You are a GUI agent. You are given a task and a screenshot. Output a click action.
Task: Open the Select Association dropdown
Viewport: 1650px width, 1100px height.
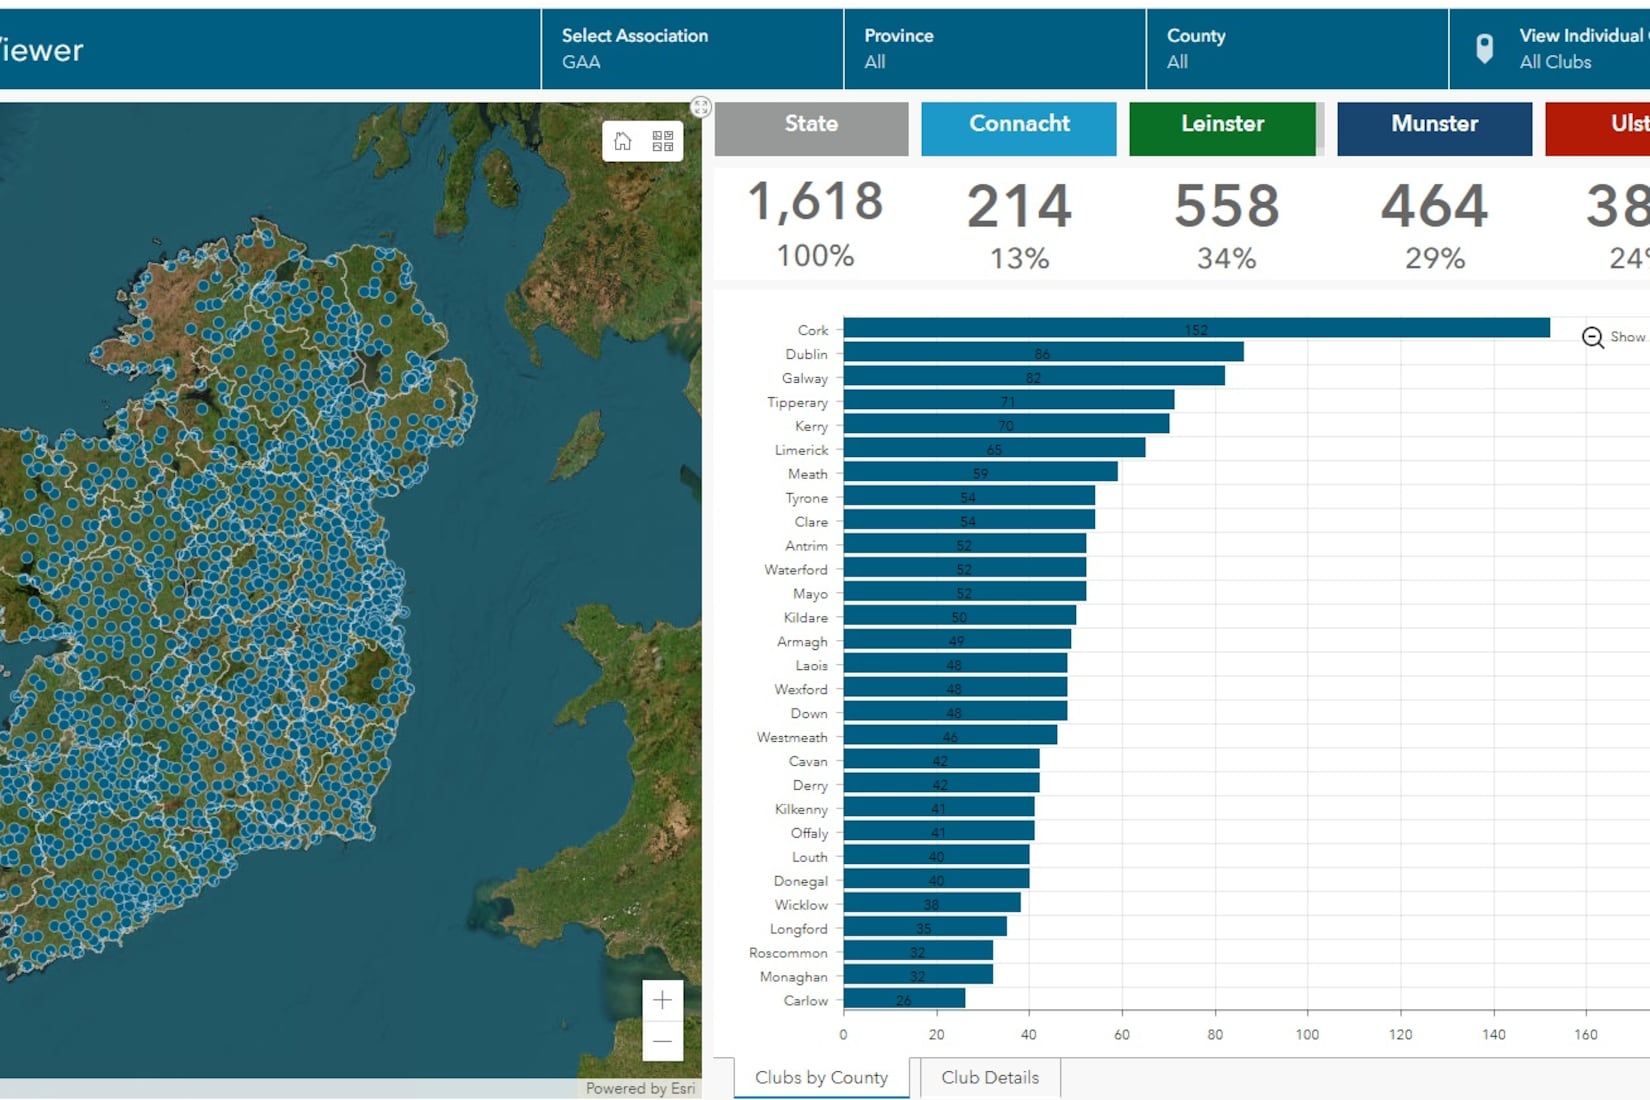690,49
